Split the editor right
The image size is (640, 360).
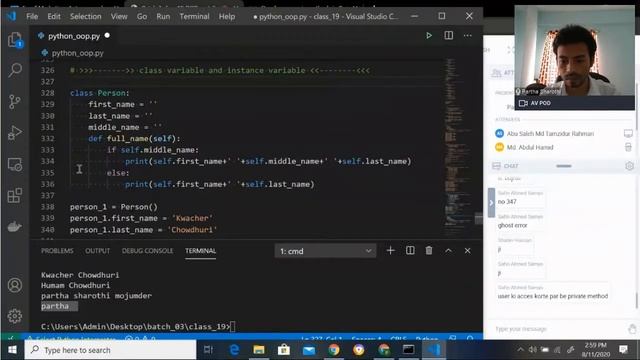(448, 36)
